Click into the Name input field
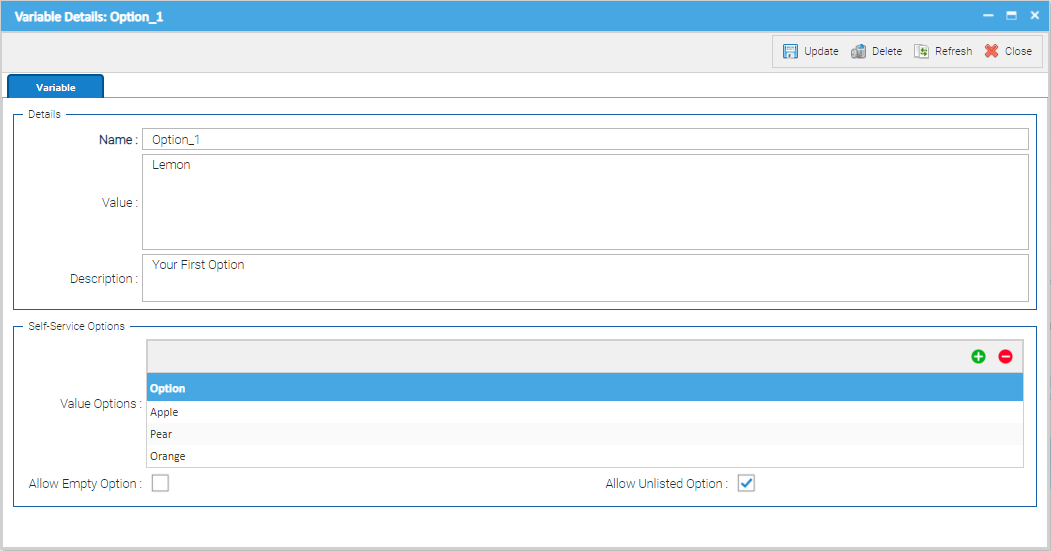Image resolution: width=1051 pixels, height=551 pixels. [585, 140]
